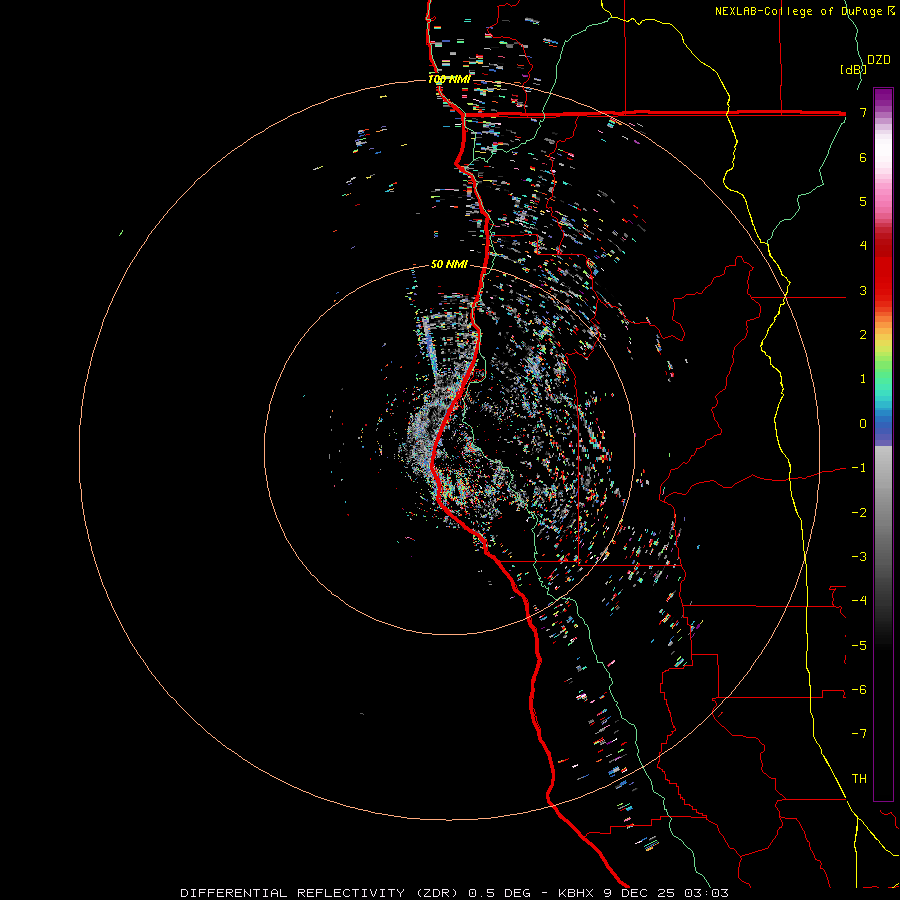Viewport: 900px width, 900px height.
Task: Click the 50 NMI range ring label
Action: pos(449,264)
